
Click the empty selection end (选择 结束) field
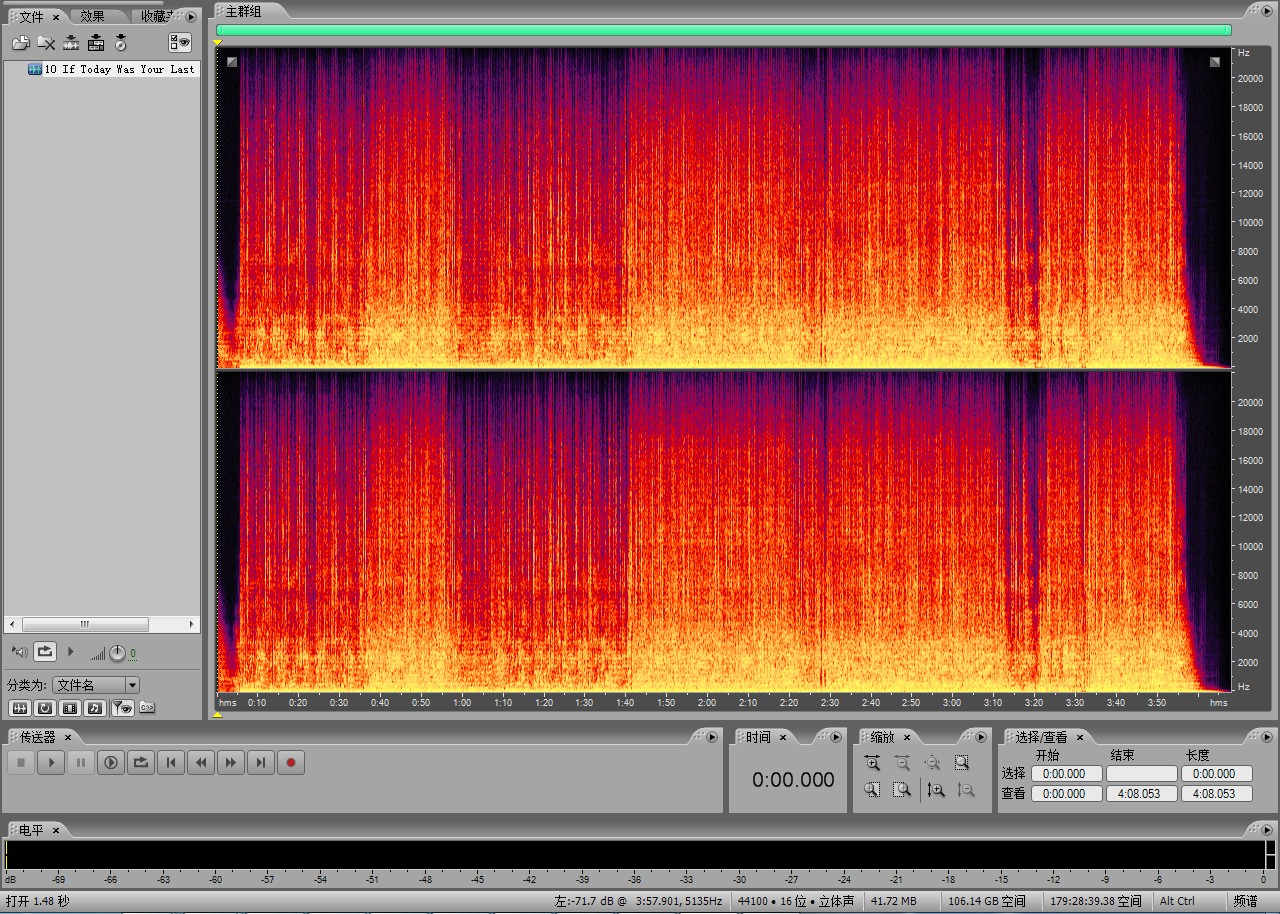pyautogui.click(x=1142, y=774)
